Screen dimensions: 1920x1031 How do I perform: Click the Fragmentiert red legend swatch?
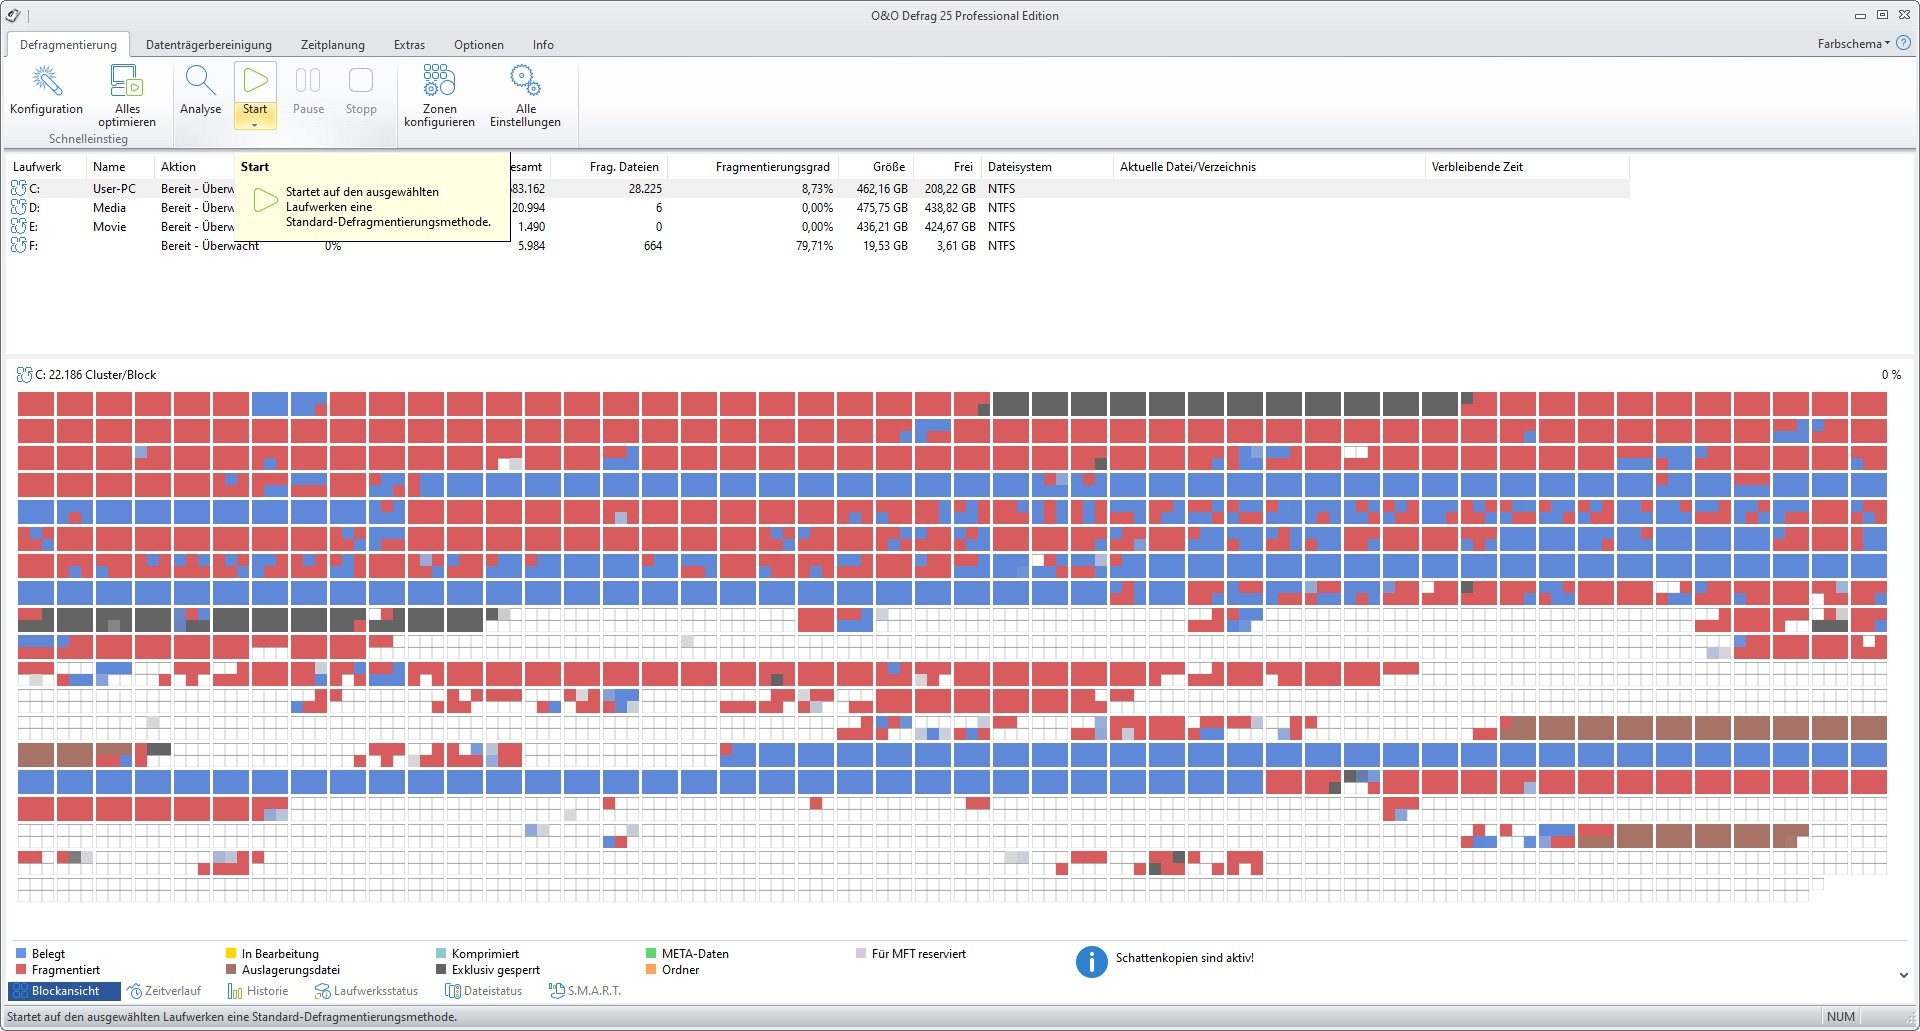[x=22, y=970]
